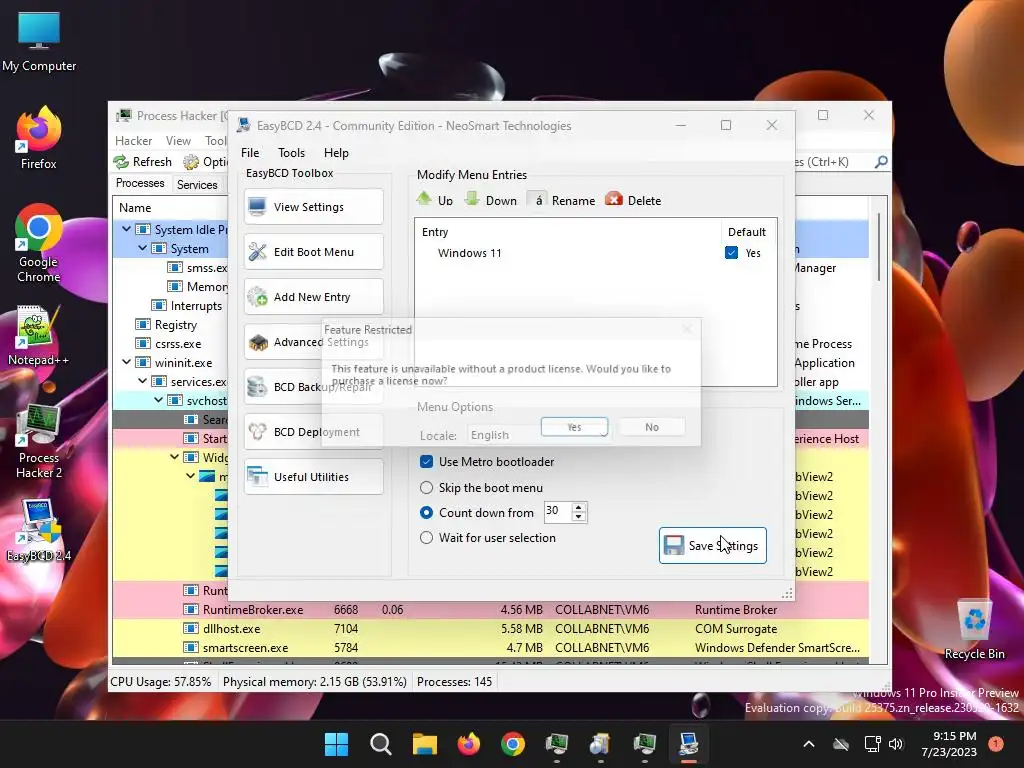
Task: Show hidden system tray icons
Action: [808, 744]
